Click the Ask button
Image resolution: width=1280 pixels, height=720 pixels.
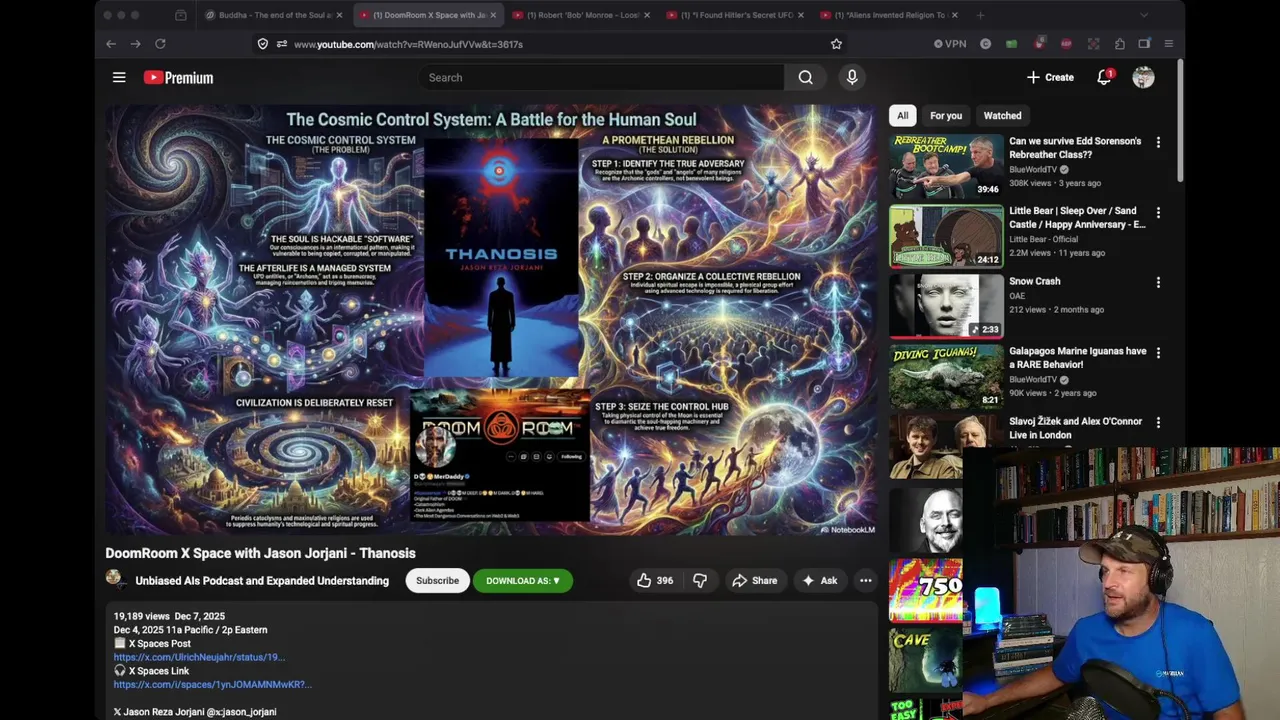point(819,580)
